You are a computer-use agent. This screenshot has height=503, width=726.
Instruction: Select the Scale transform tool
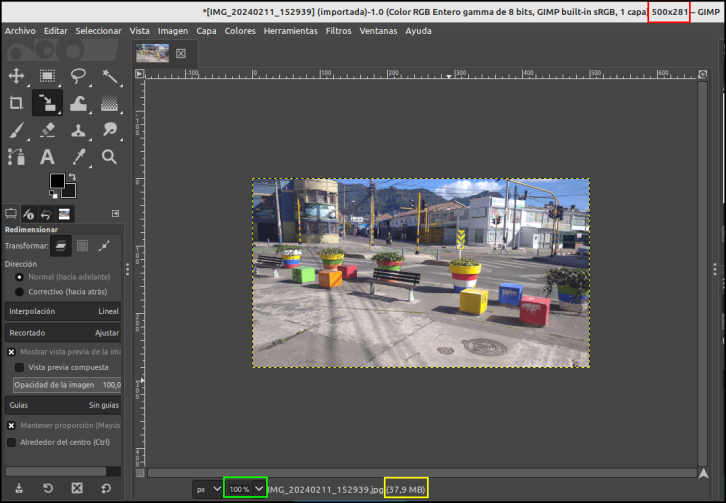point(47,103)
